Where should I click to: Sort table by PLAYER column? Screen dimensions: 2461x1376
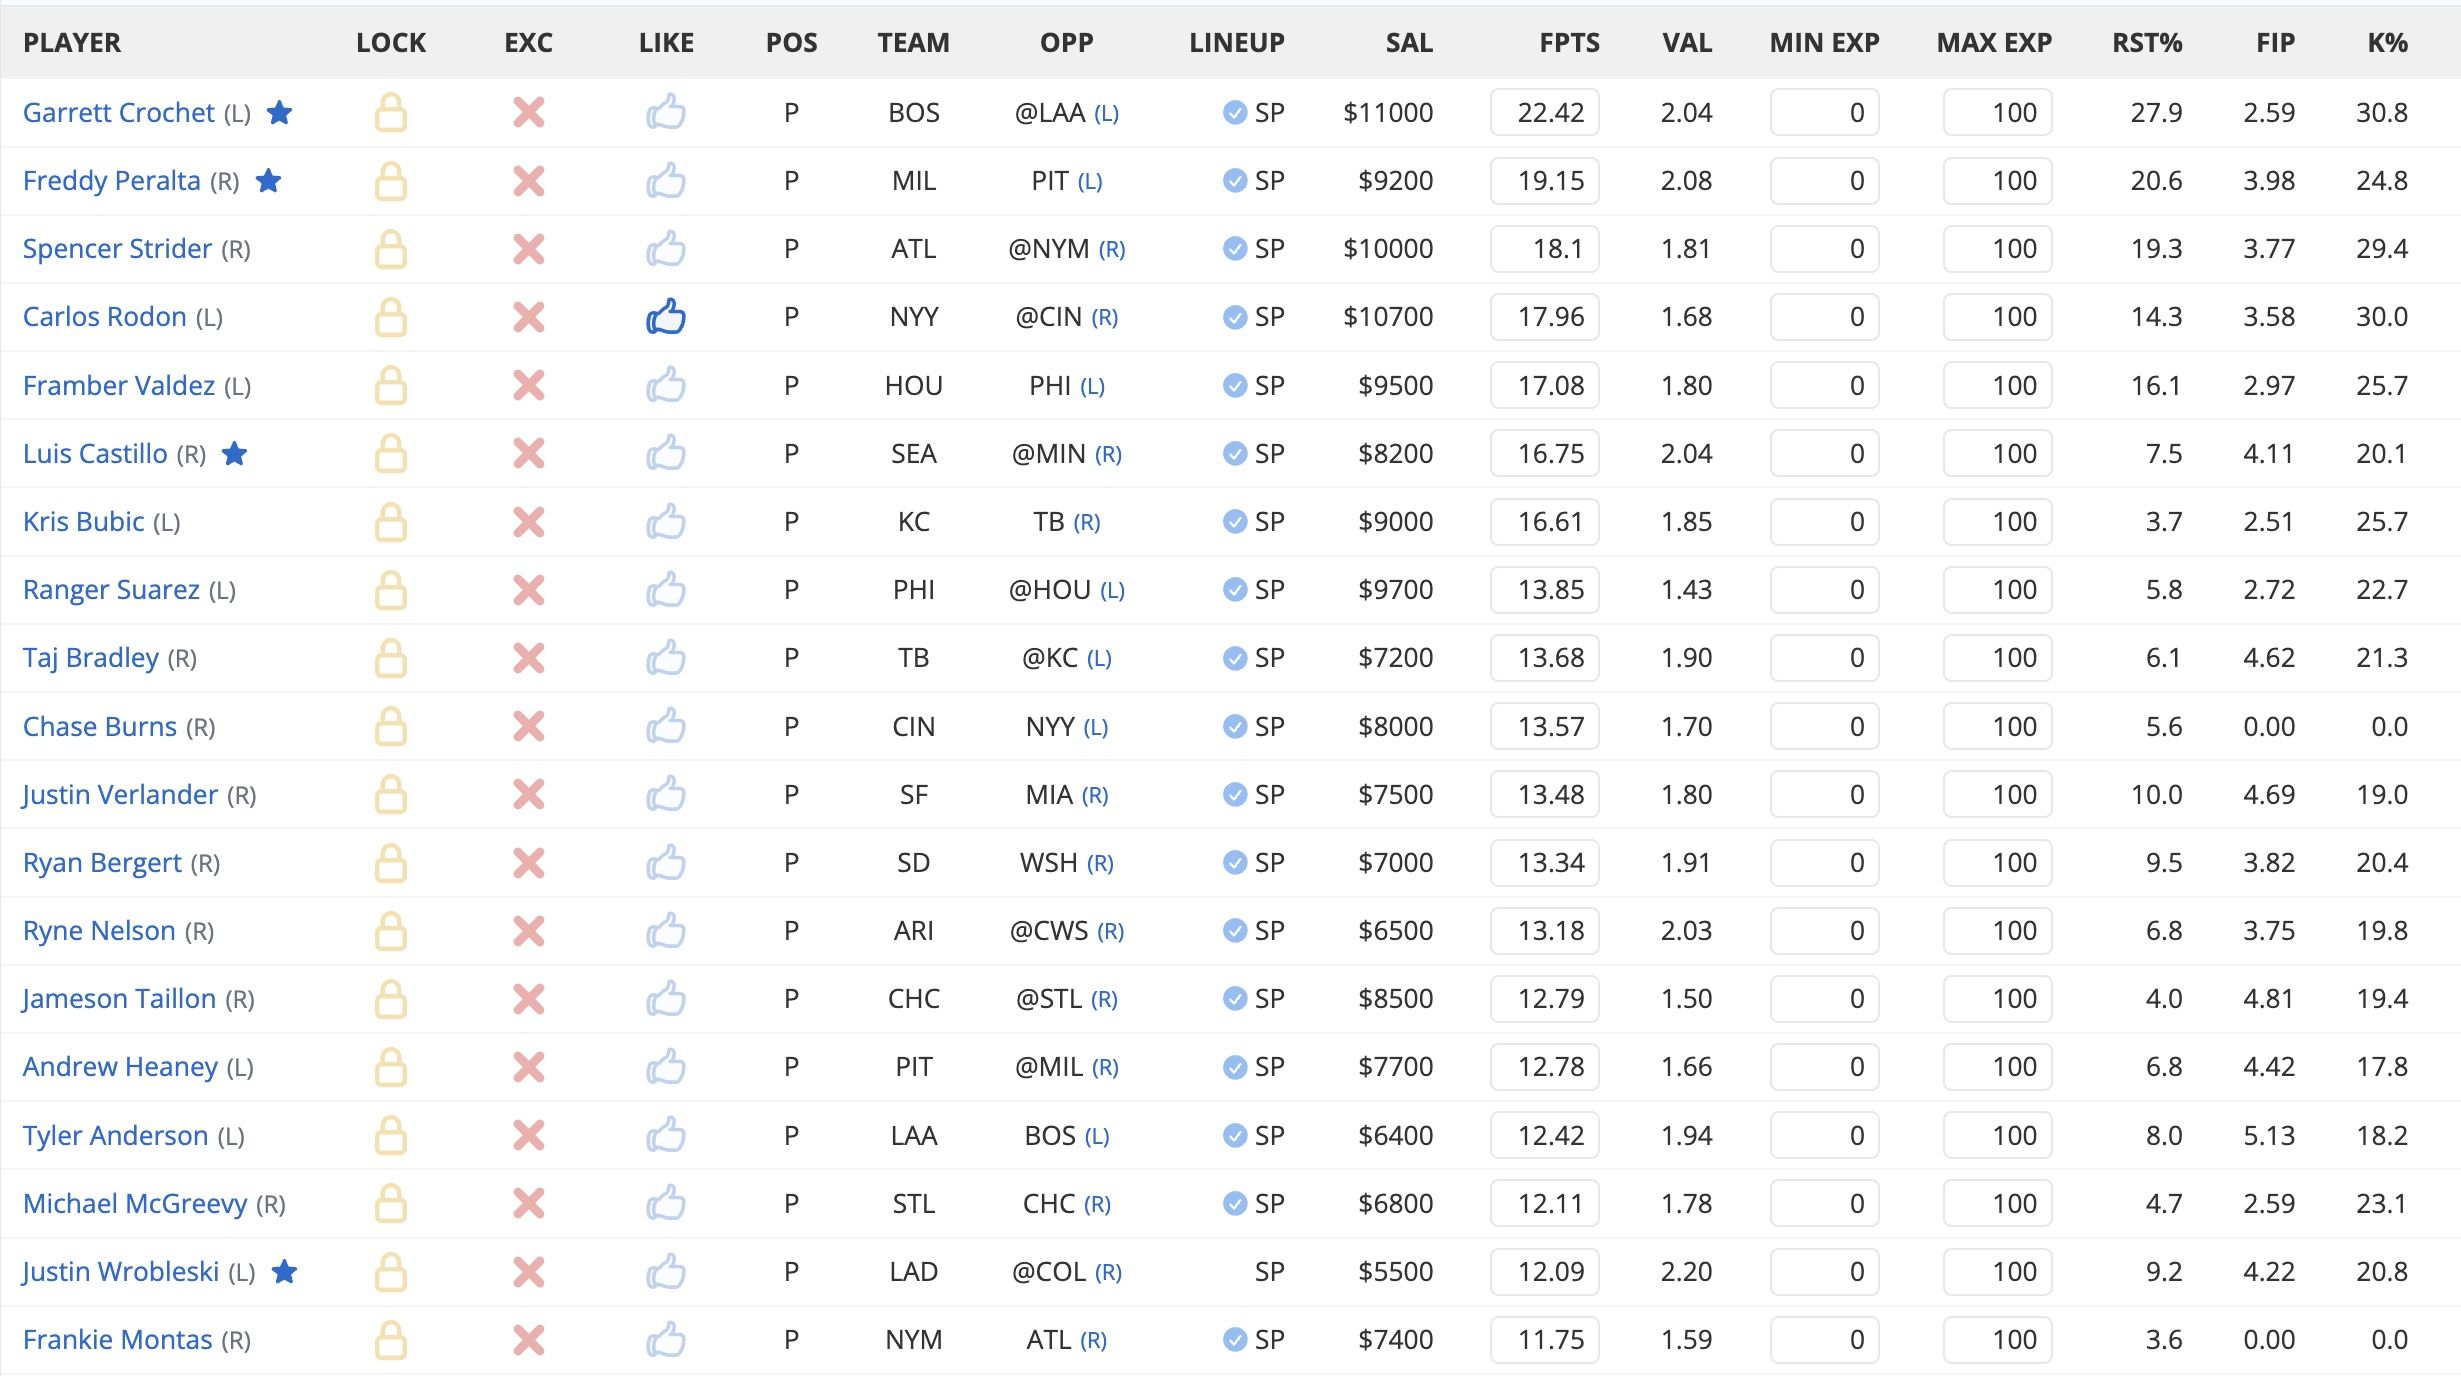click(x=72, y=43)
